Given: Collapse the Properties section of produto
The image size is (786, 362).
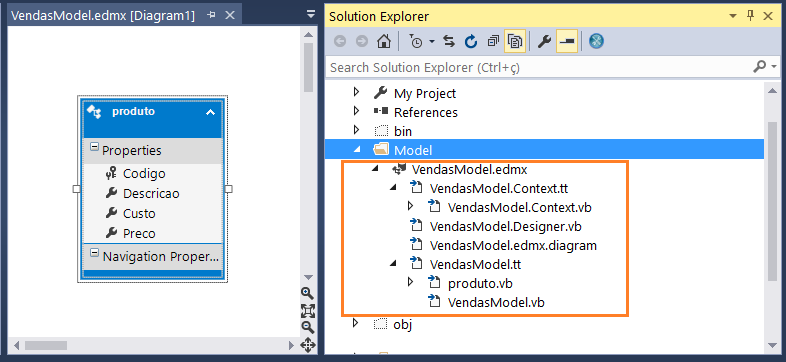Looking at the screenshot, I should [x=94, y=147].
